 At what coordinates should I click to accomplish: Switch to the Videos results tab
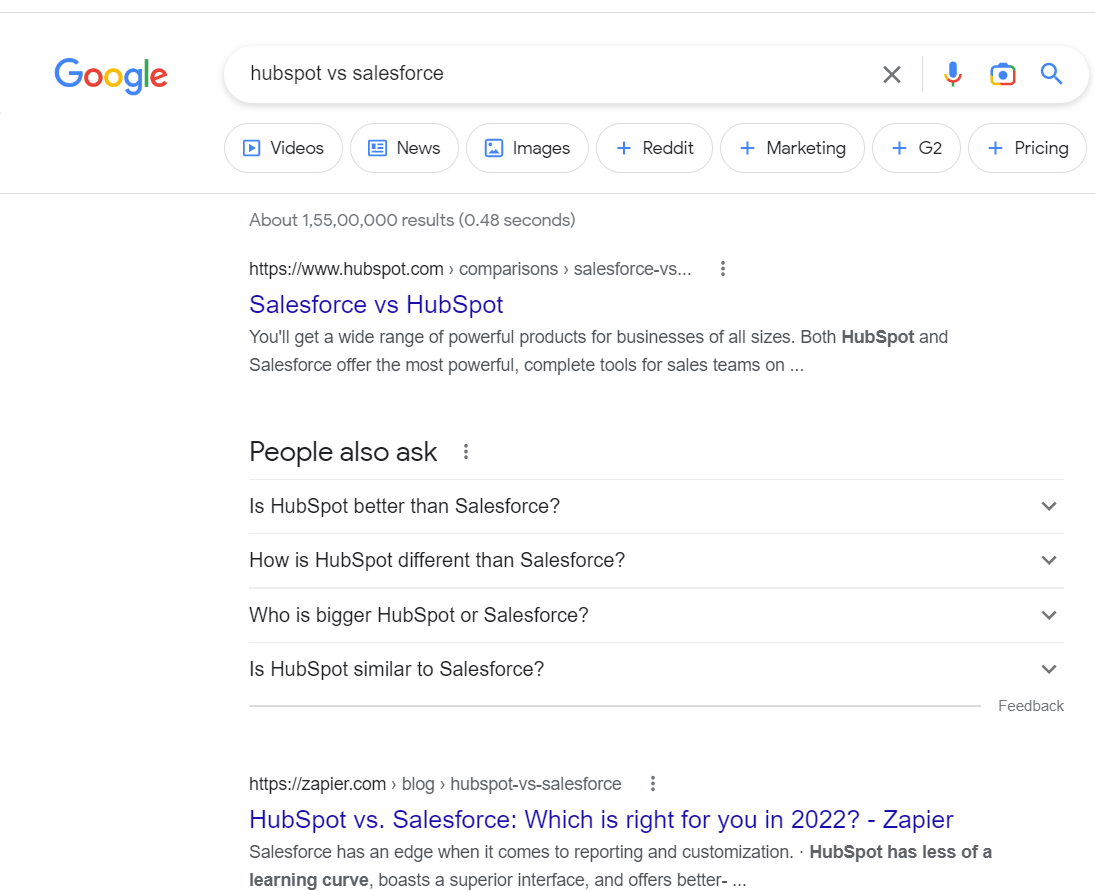point(283,147)
